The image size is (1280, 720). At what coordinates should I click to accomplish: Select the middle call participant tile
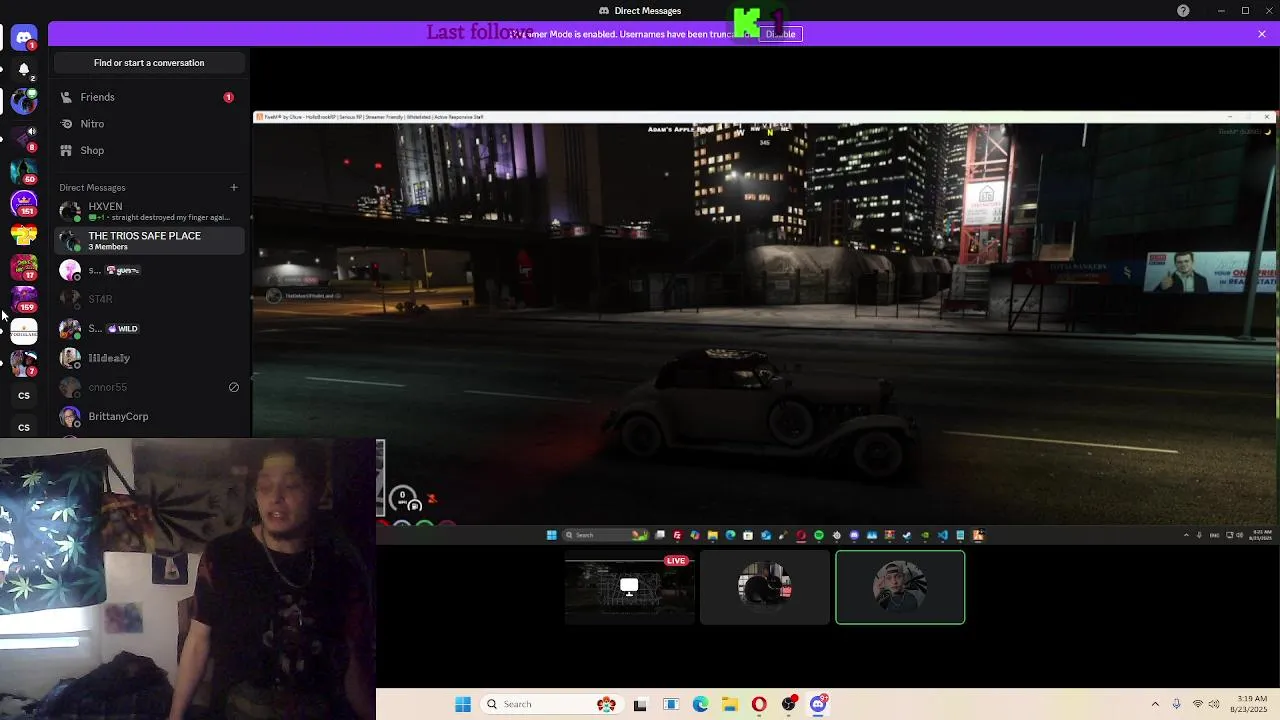(765, 588)
